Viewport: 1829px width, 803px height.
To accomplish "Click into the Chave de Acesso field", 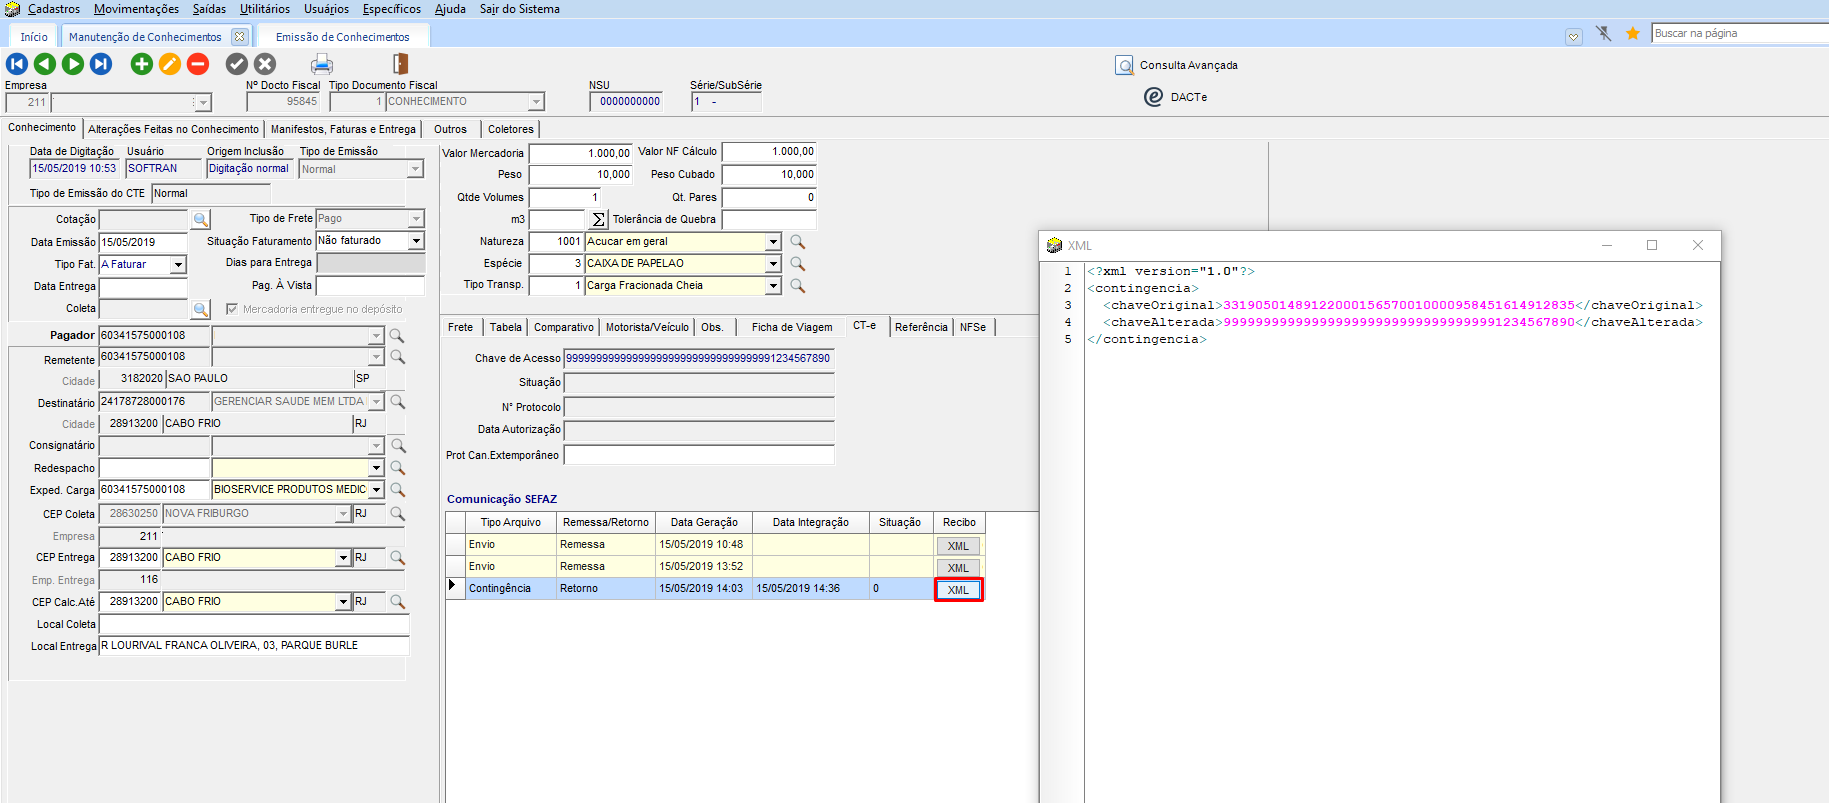I will 698,358.
